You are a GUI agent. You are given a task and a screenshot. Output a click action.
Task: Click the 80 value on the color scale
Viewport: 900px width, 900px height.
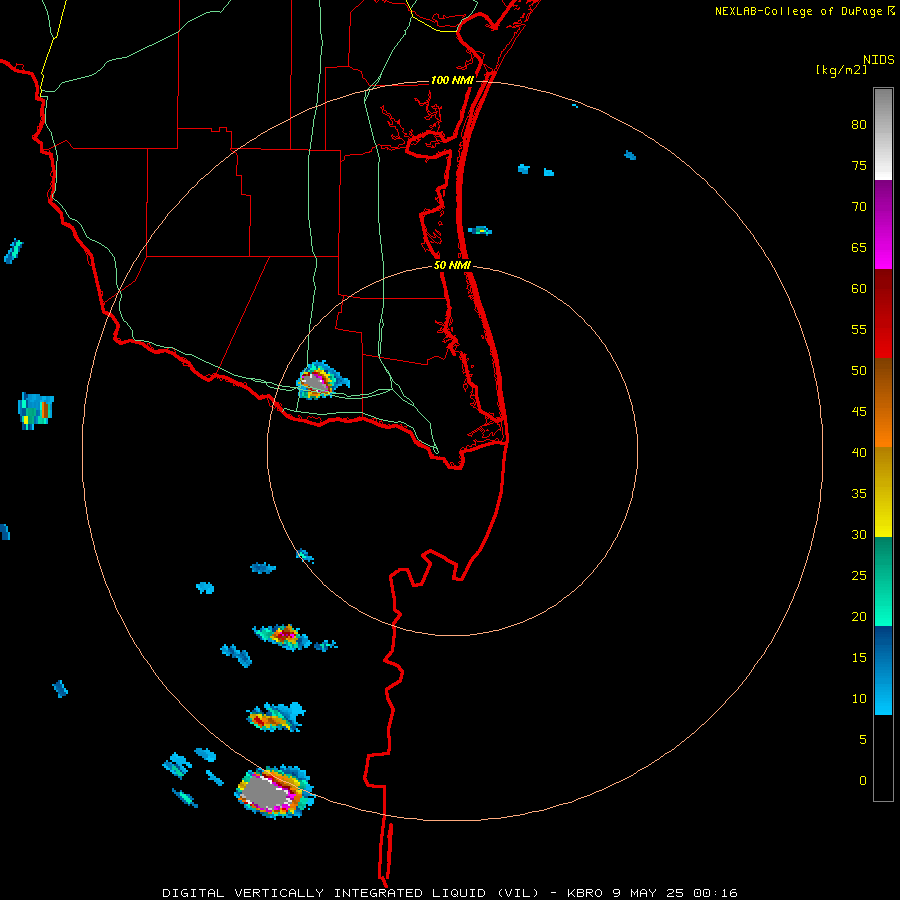(x=859, y=125)
